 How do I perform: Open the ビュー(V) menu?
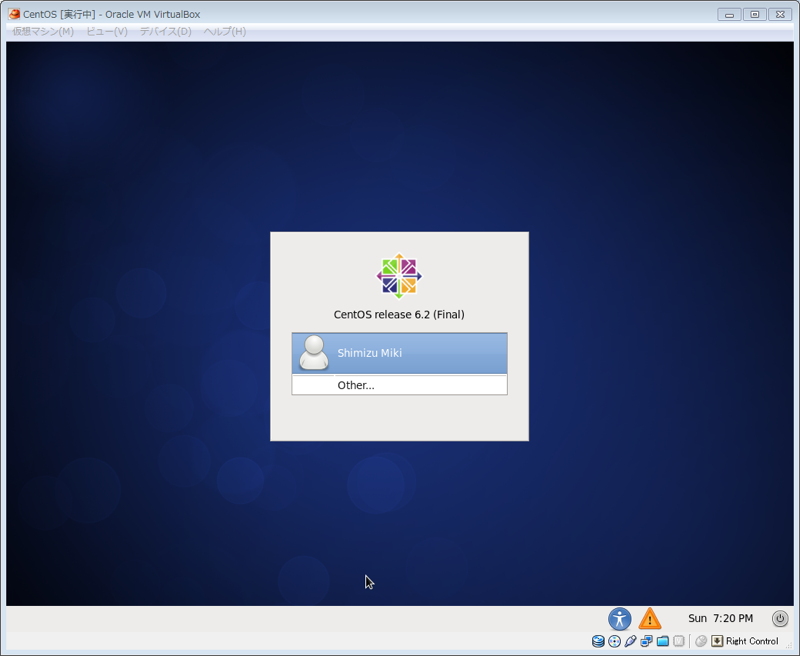107,32
